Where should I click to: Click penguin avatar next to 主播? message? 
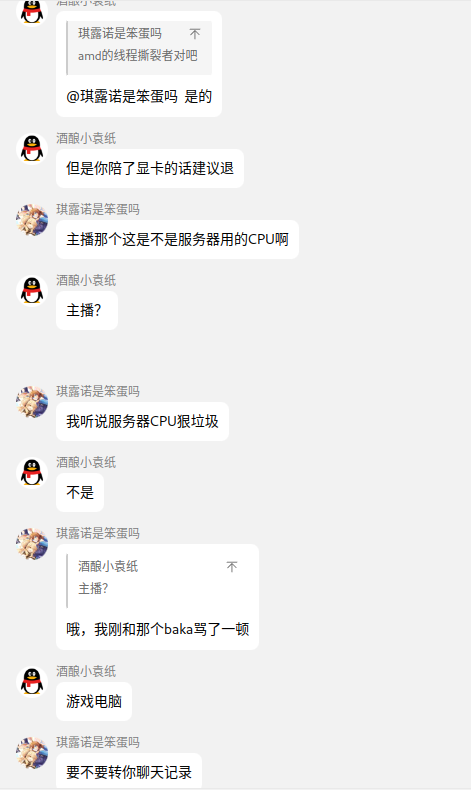click(32, 291)
